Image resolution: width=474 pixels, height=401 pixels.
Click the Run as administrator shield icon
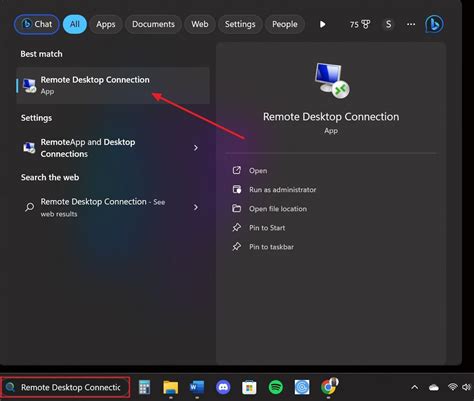237,189
